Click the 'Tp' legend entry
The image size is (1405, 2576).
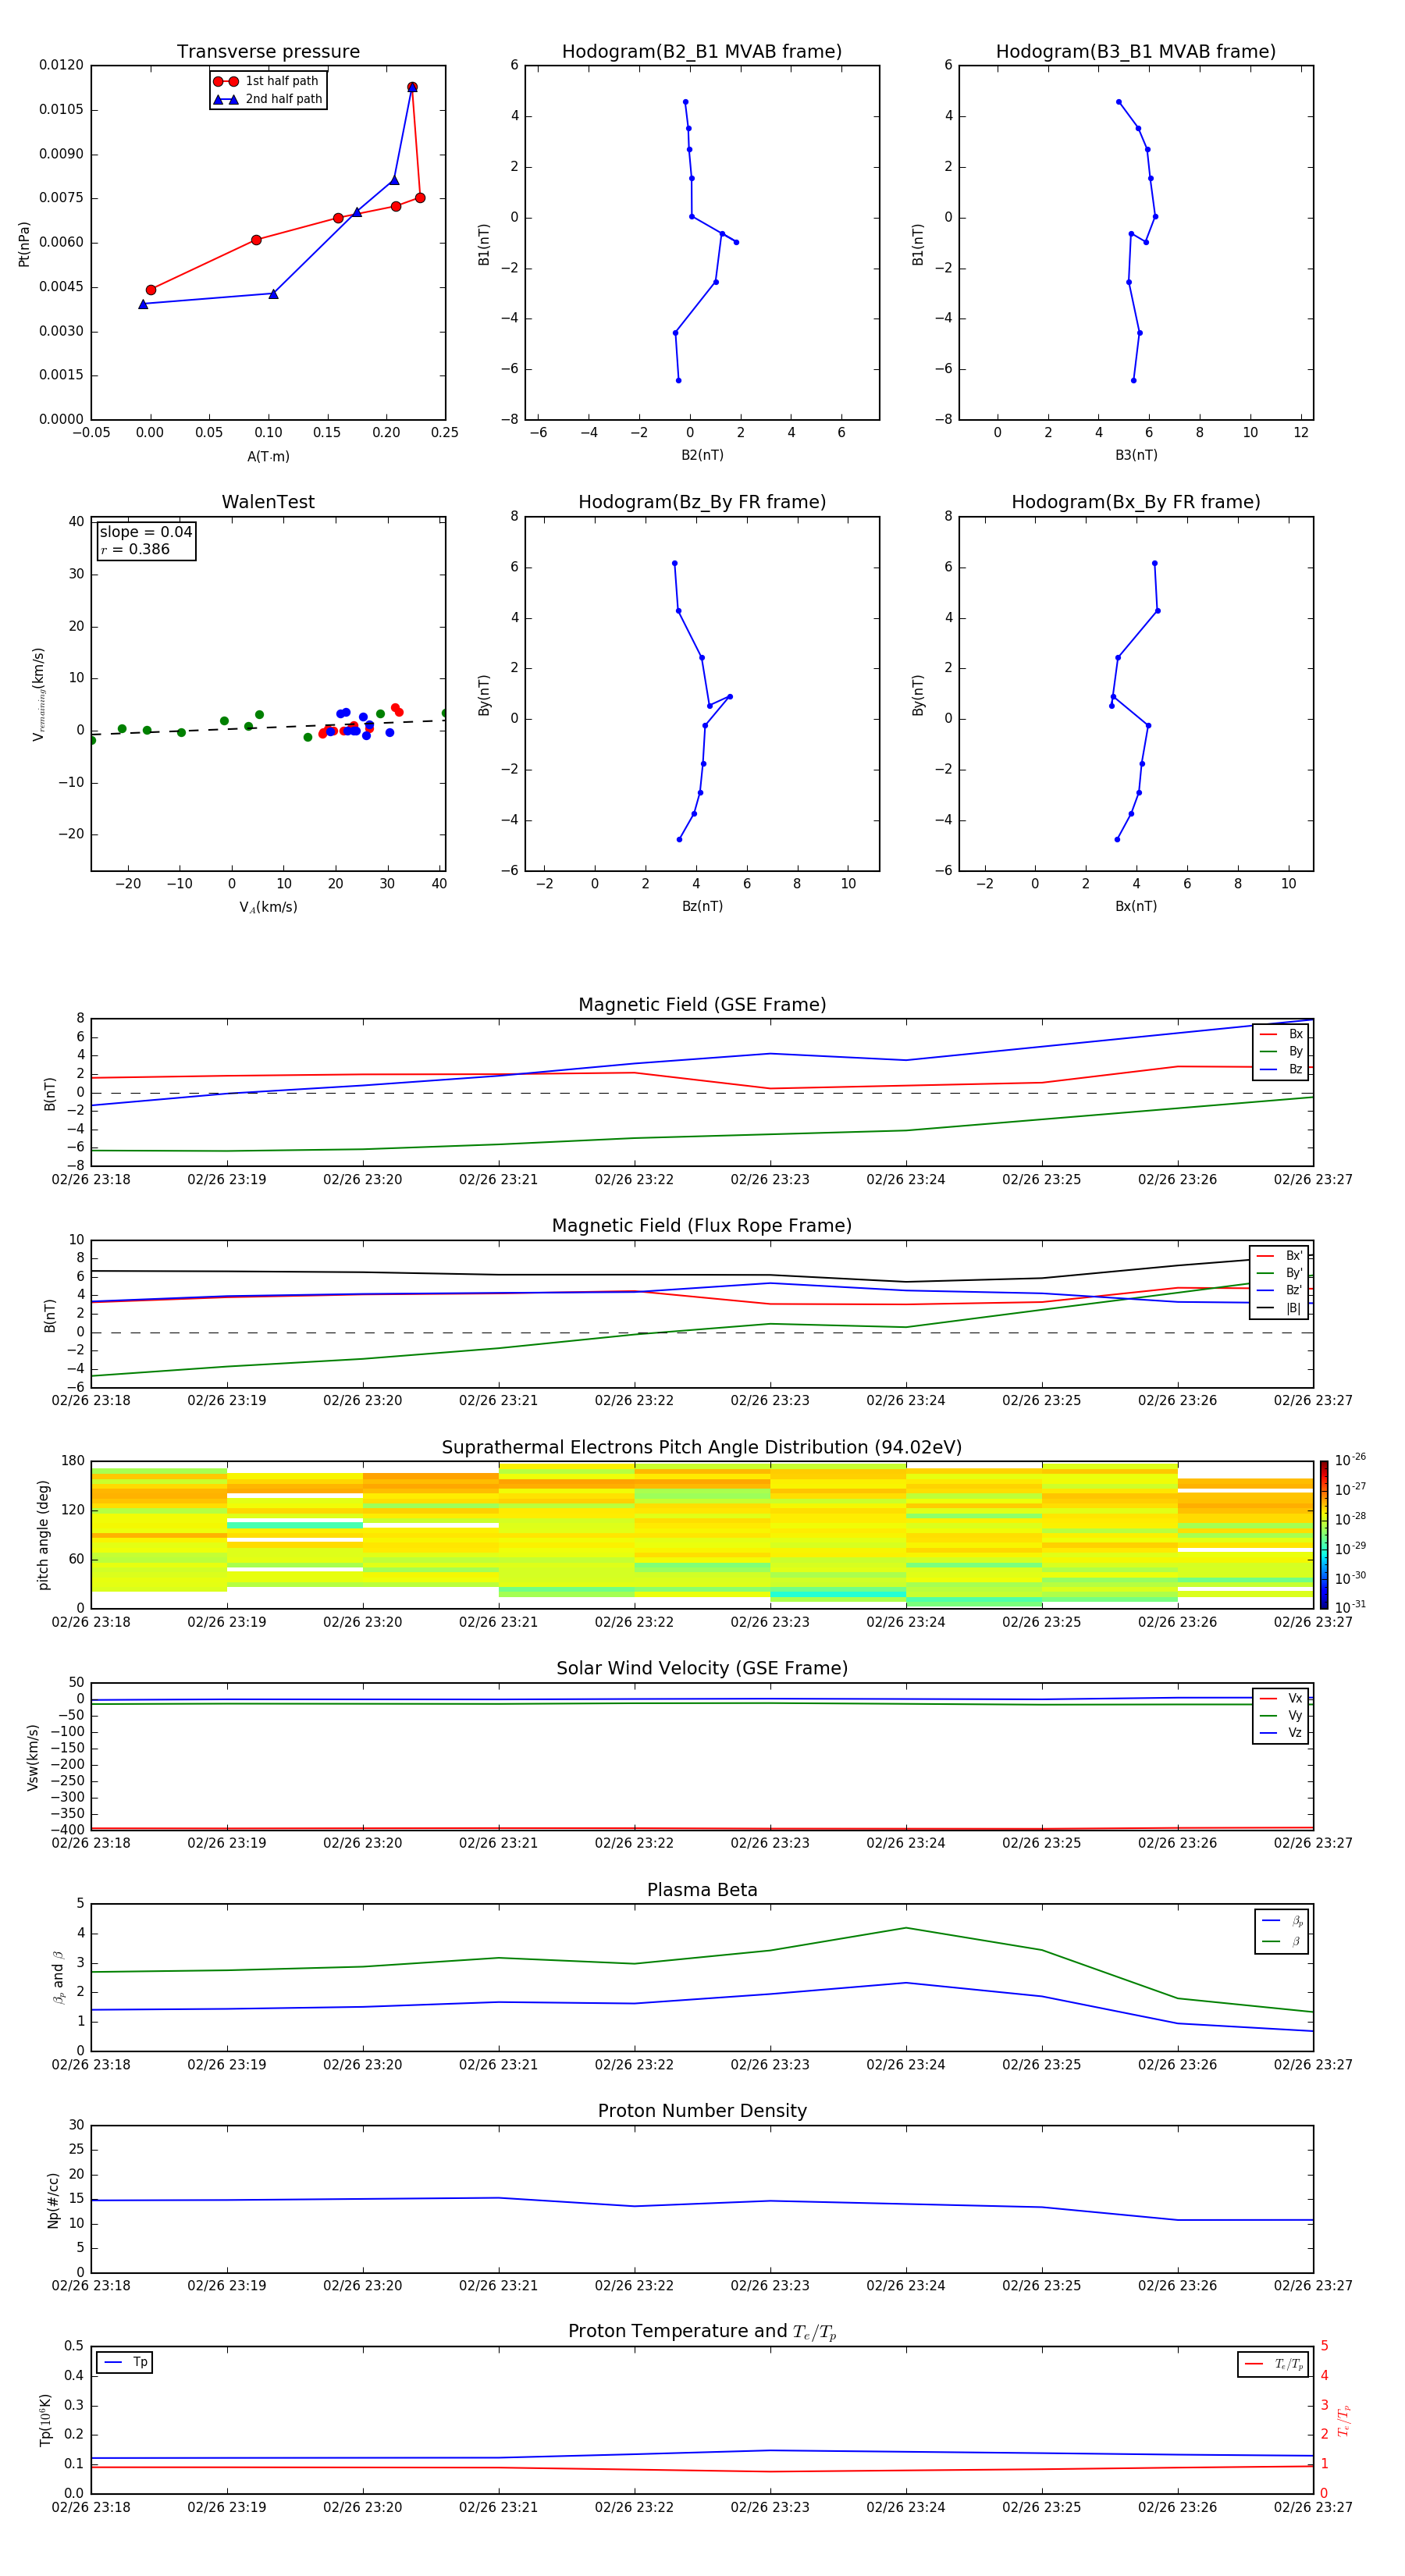click(x=125, y=2362)
